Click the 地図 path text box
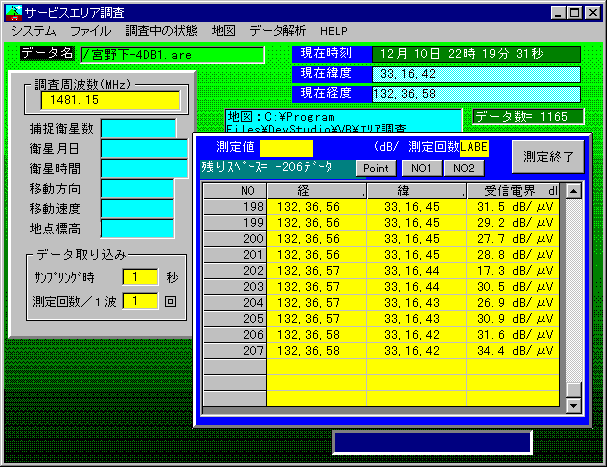The image size is (607, 467). pos(343,121)
